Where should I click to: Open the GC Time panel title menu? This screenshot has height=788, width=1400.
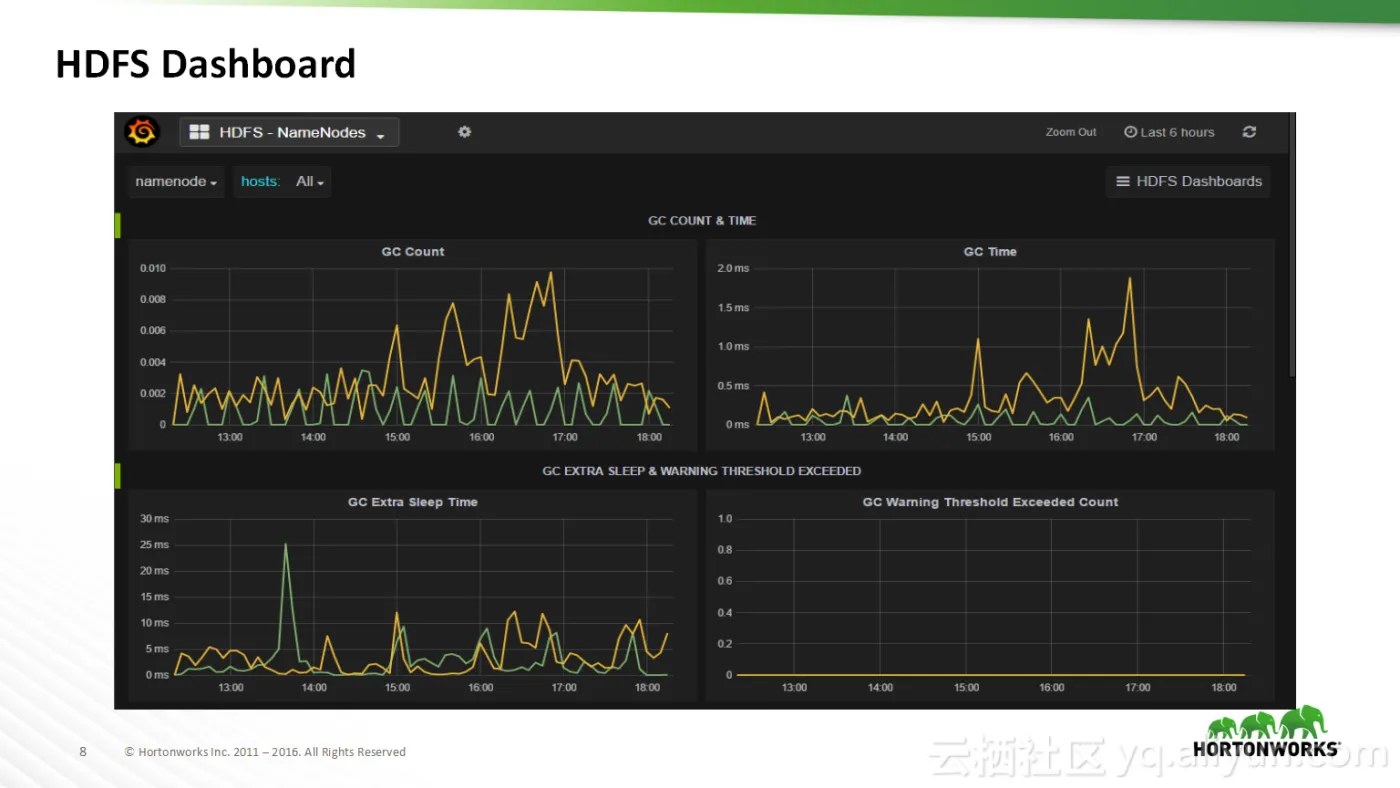point(990,251)
